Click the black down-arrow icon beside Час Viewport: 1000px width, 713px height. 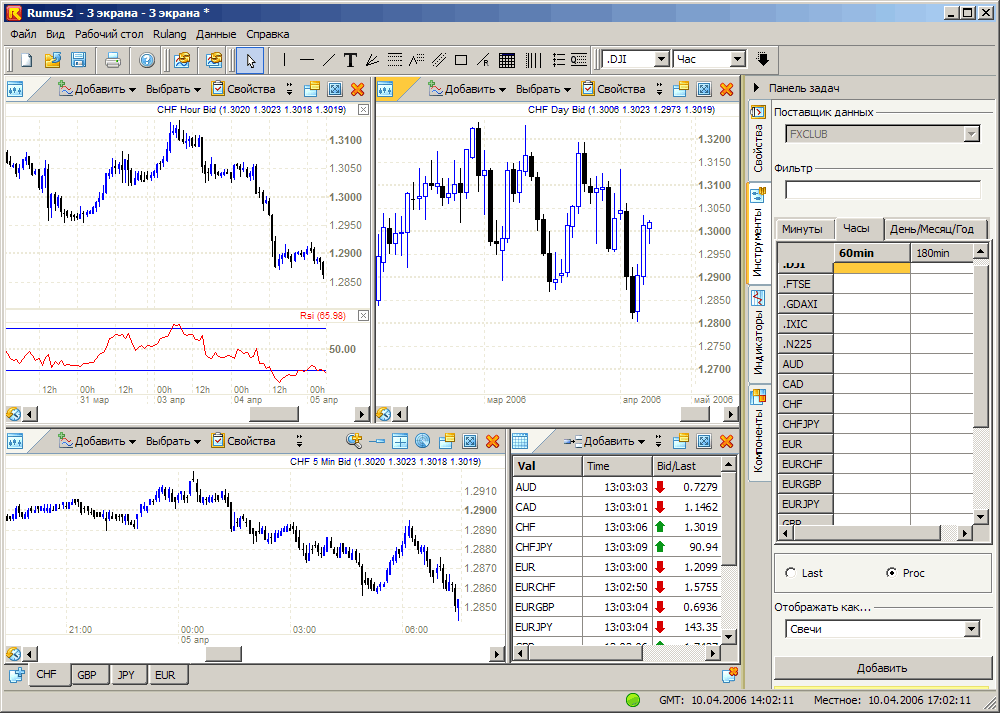click(x=763, y=59)
